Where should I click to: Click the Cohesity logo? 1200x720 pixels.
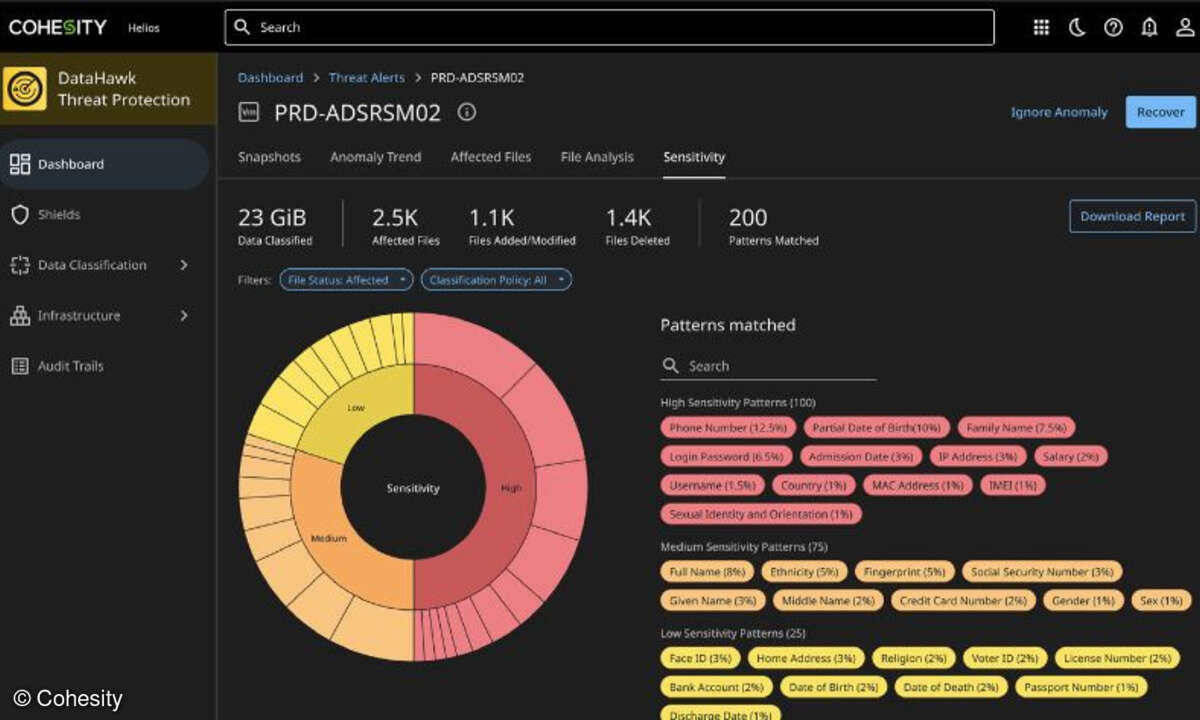pos(57,27)
